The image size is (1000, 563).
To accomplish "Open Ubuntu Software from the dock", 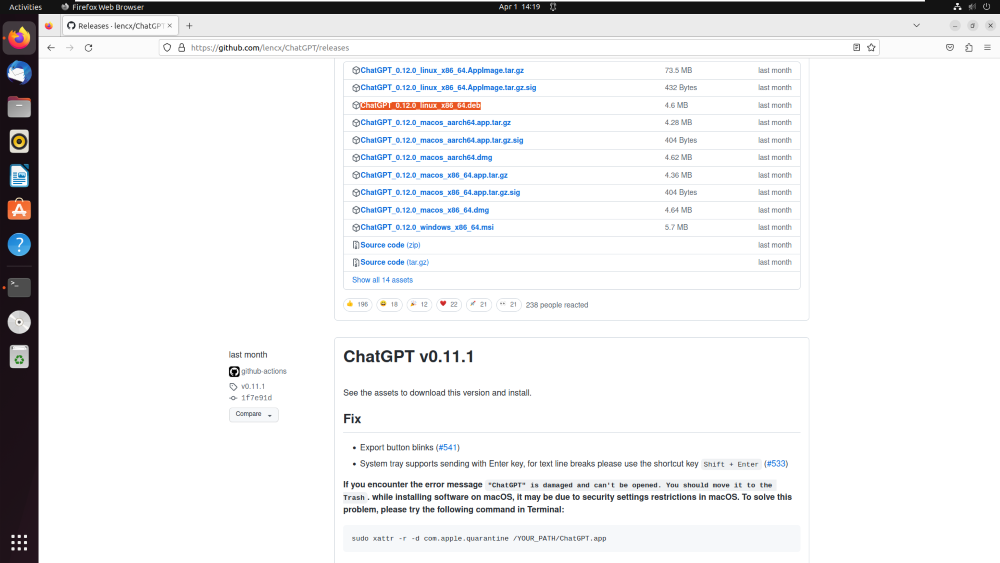I will coord(19,210).
